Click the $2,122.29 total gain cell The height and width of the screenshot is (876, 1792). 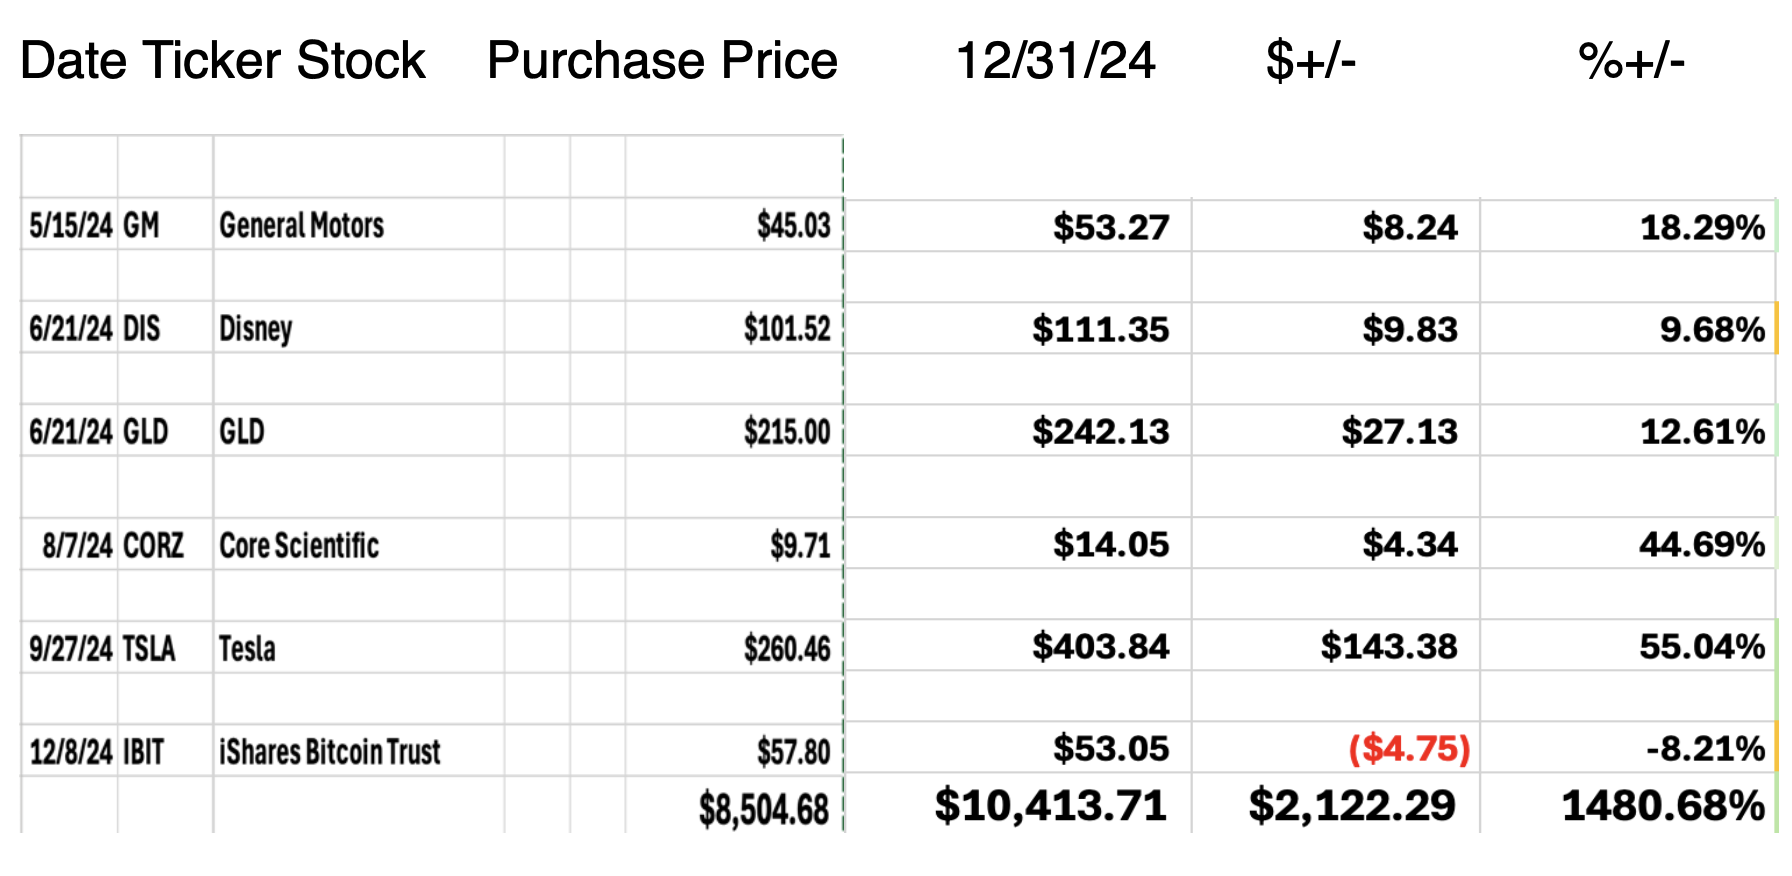[1352, 806]
